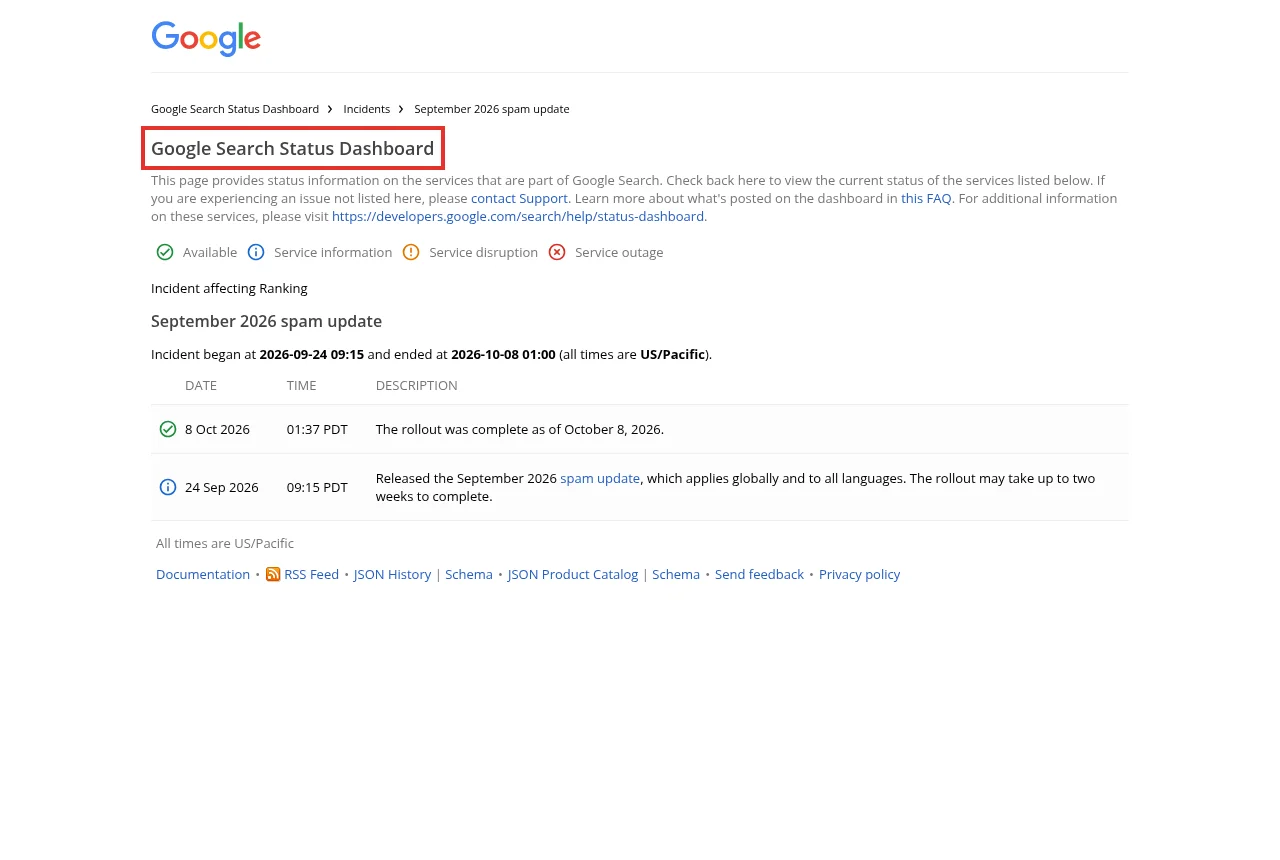Click blue info icon in 24 Sep row
The width and height of the screenshot is (1280, 860).
click(168, 487)
